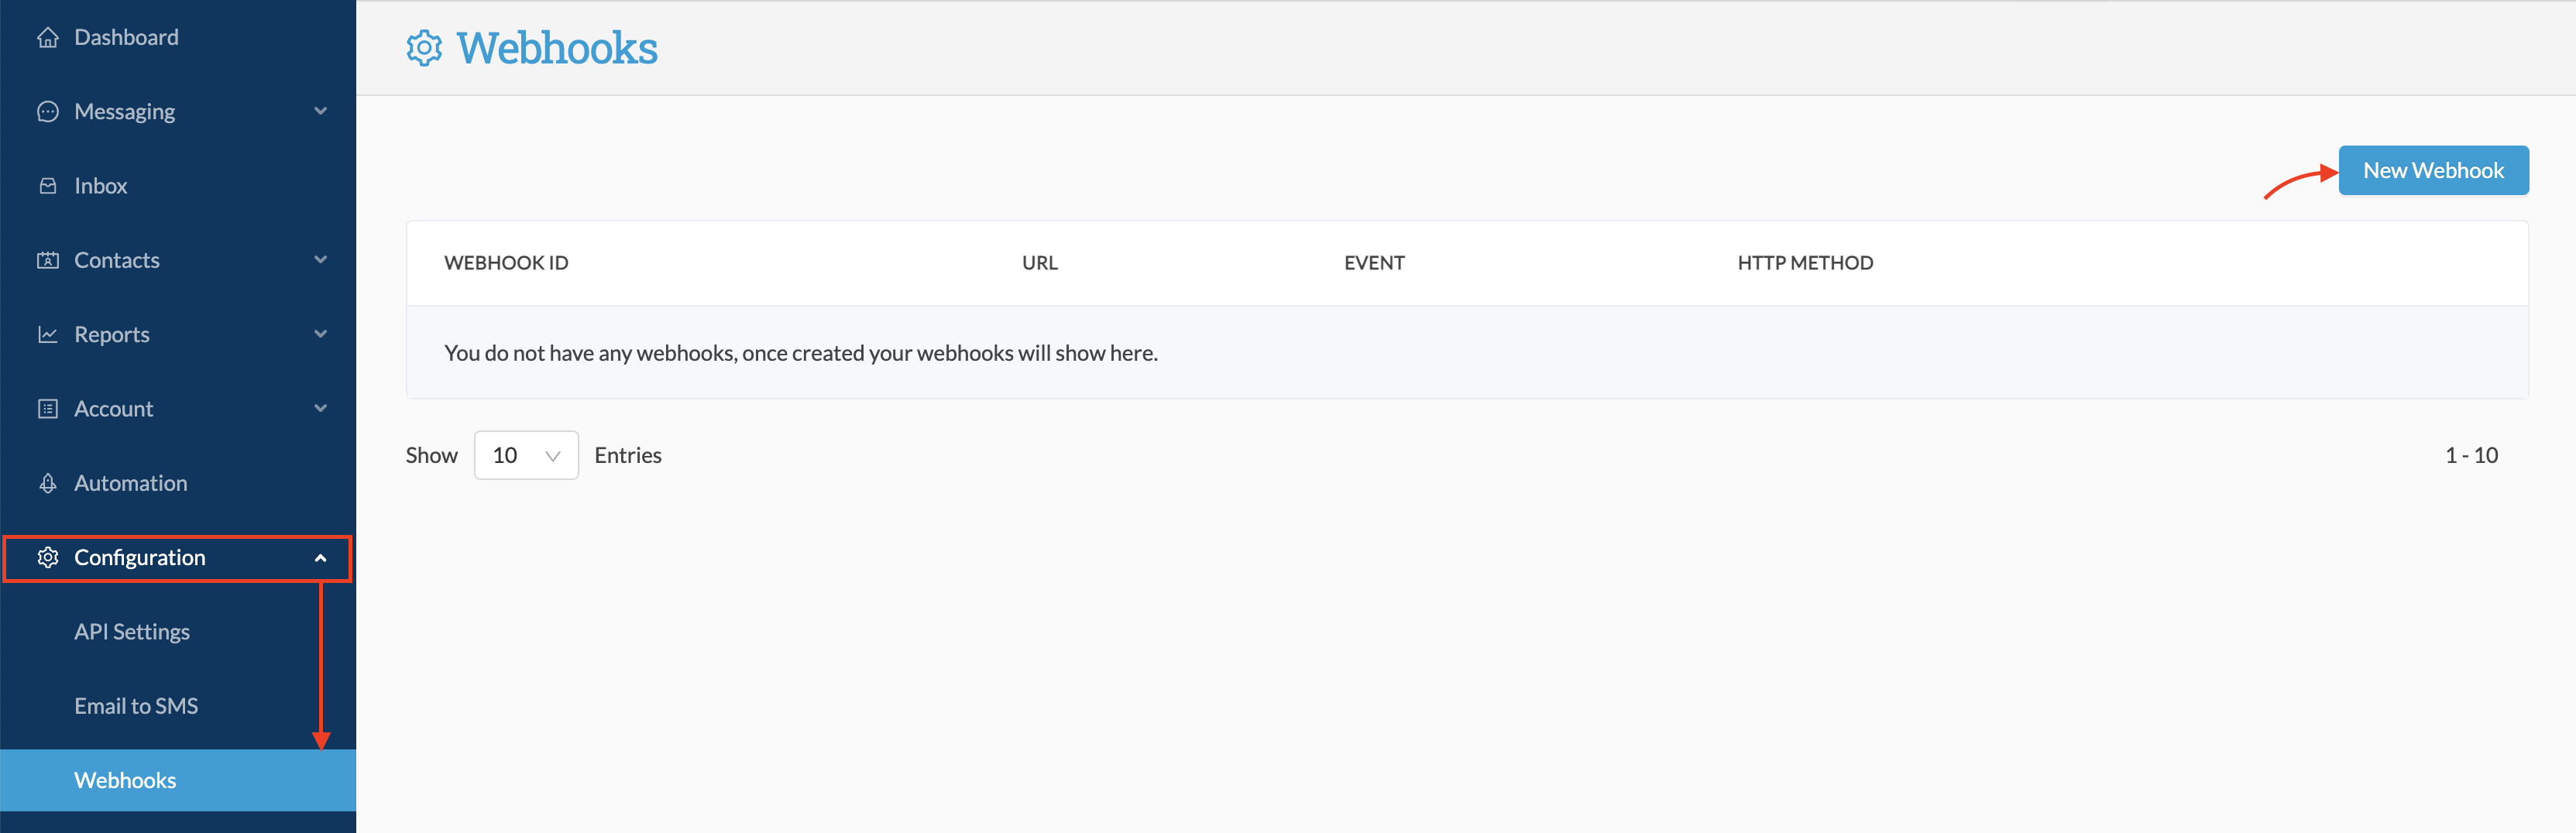Click the WEBHOOK ID column header

pyautogui.click(x=506, y=263)
